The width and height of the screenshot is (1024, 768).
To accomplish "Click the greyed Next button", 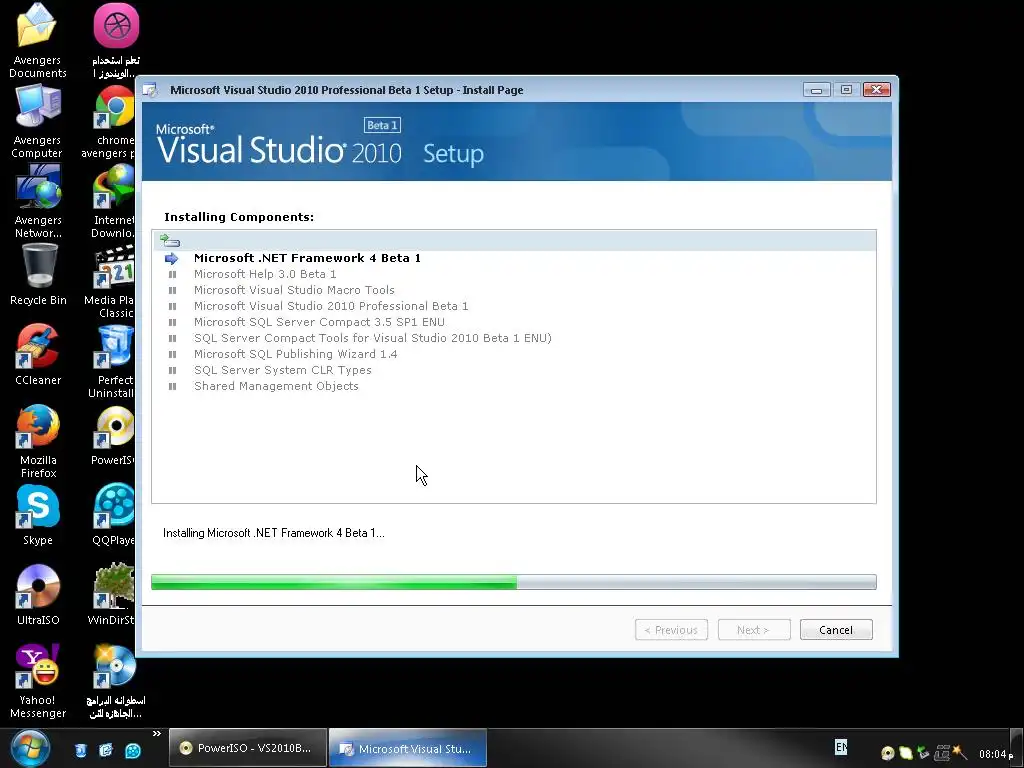I will point(754,630).
